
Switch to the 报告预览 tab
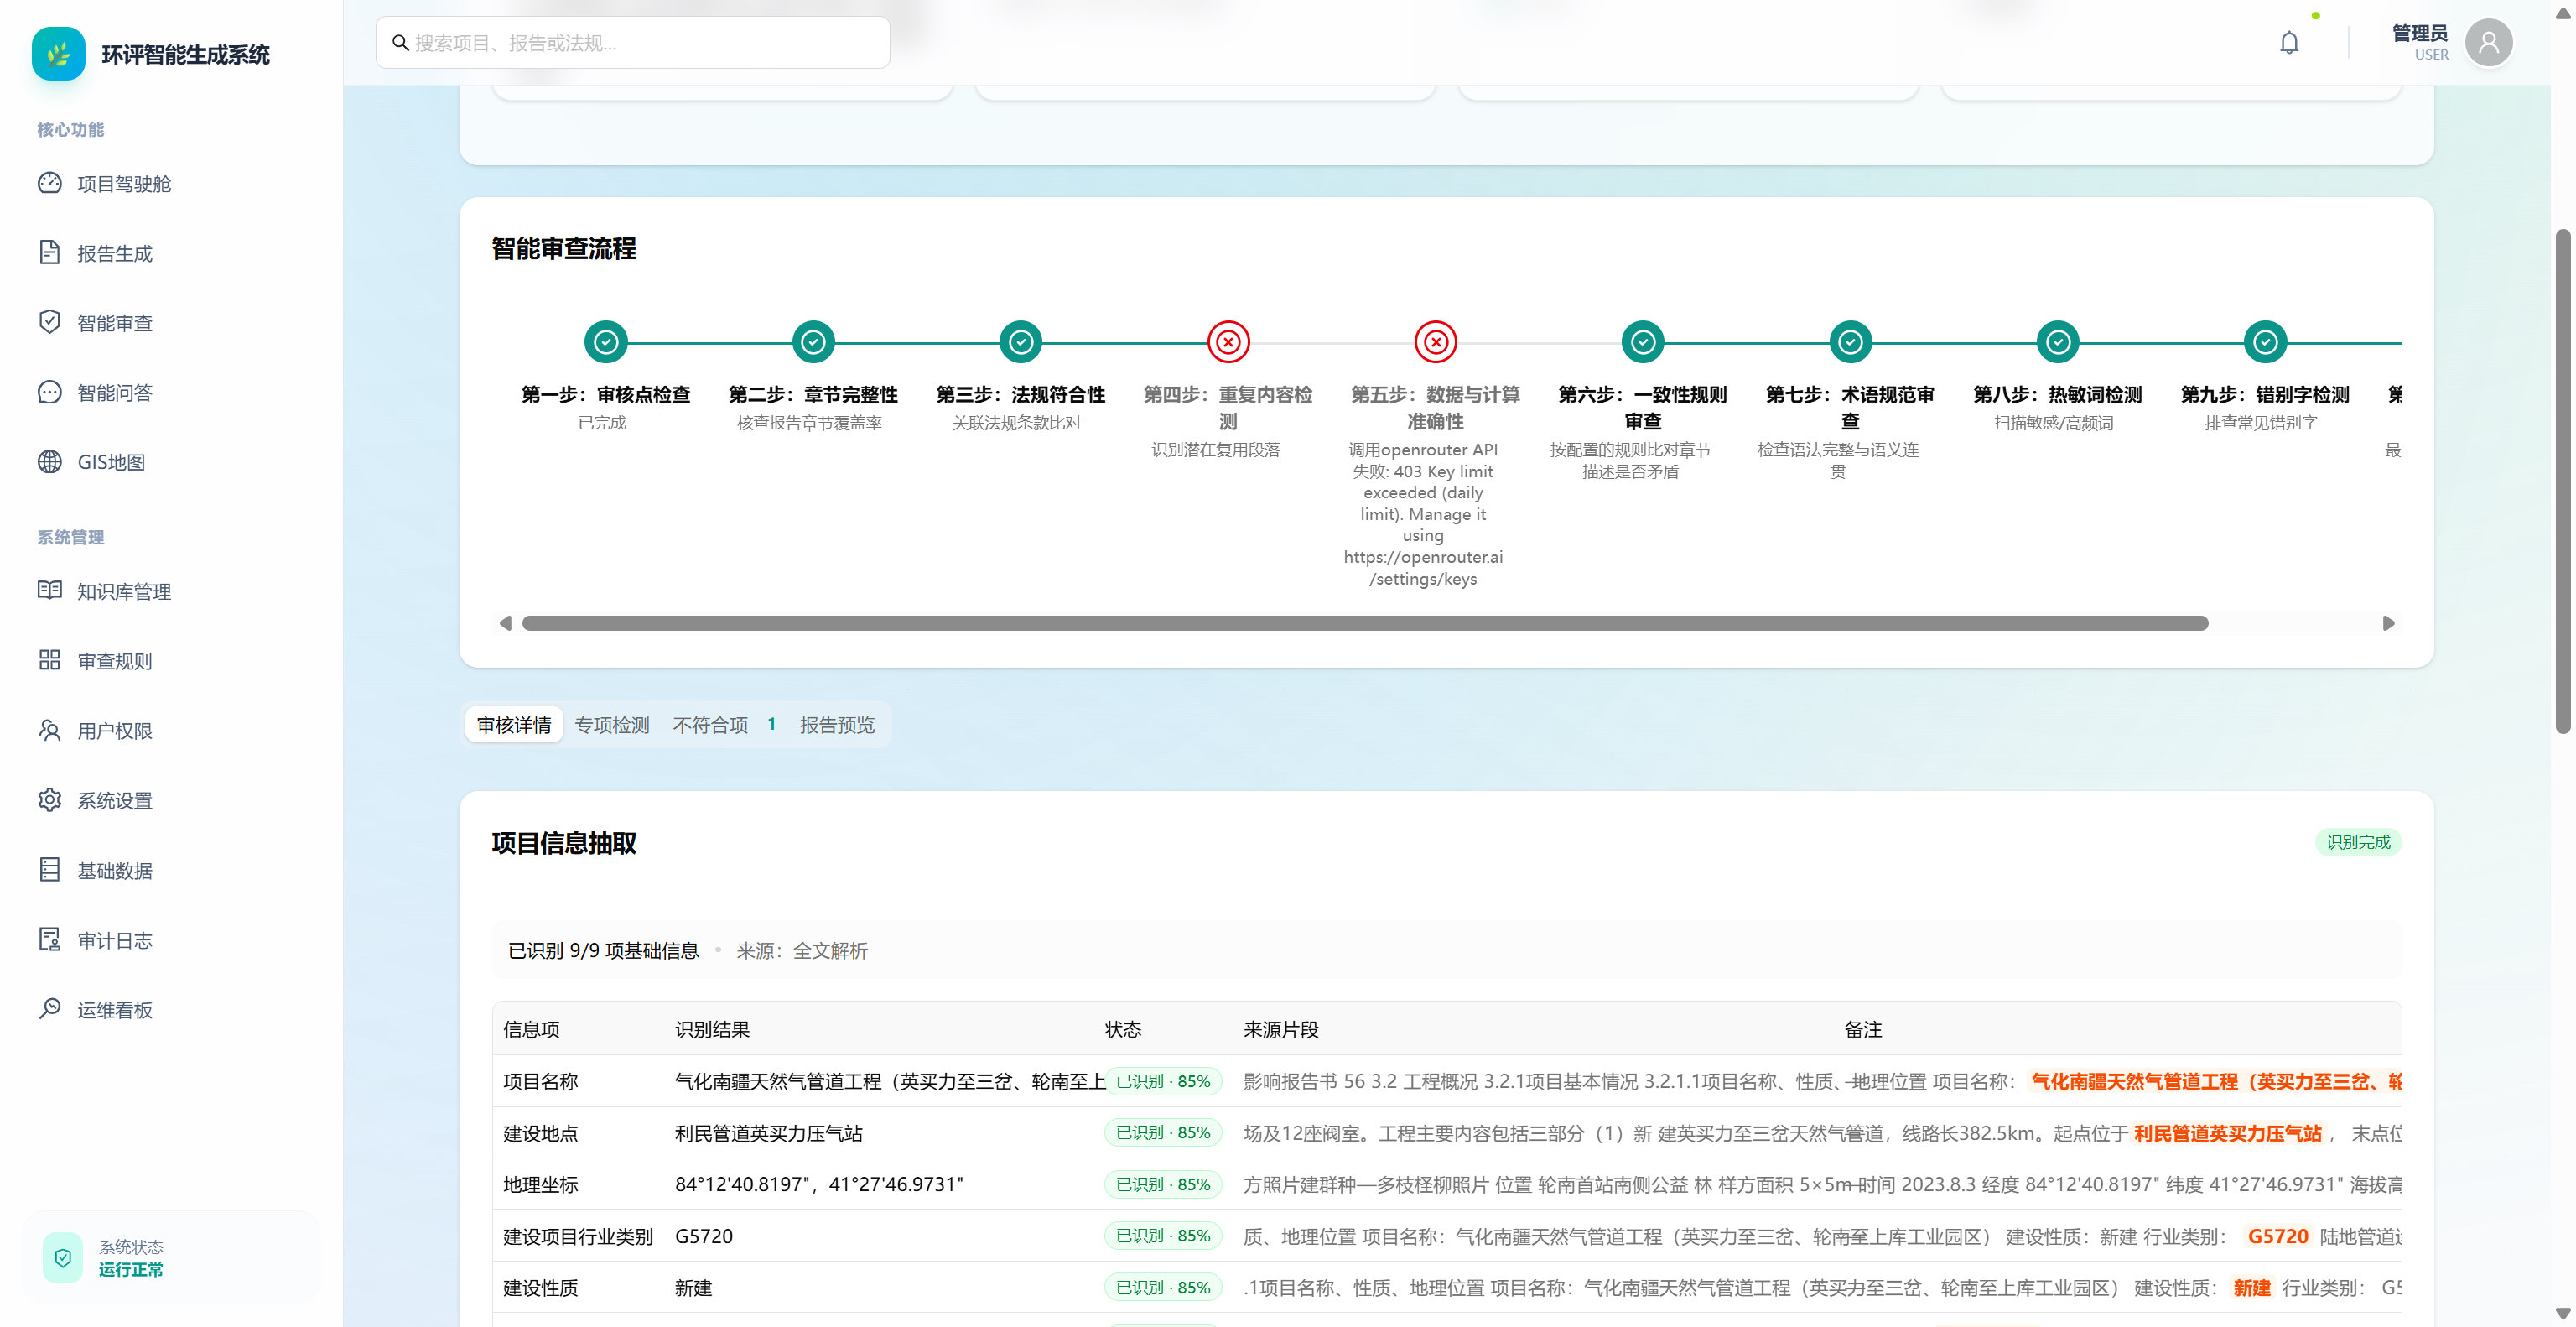tap(837, 725)
